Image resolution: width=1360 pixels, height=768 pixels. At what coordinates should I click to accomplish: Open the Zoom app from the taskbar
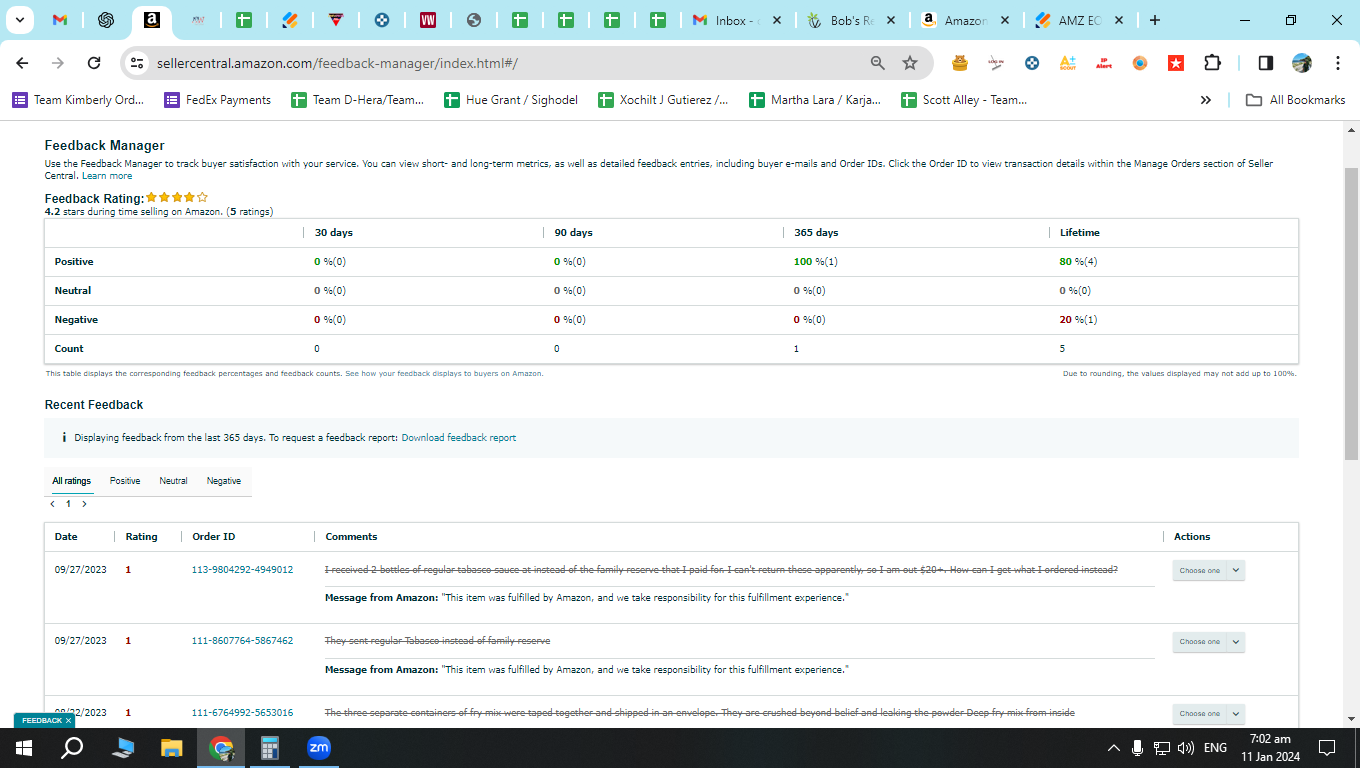319,748
